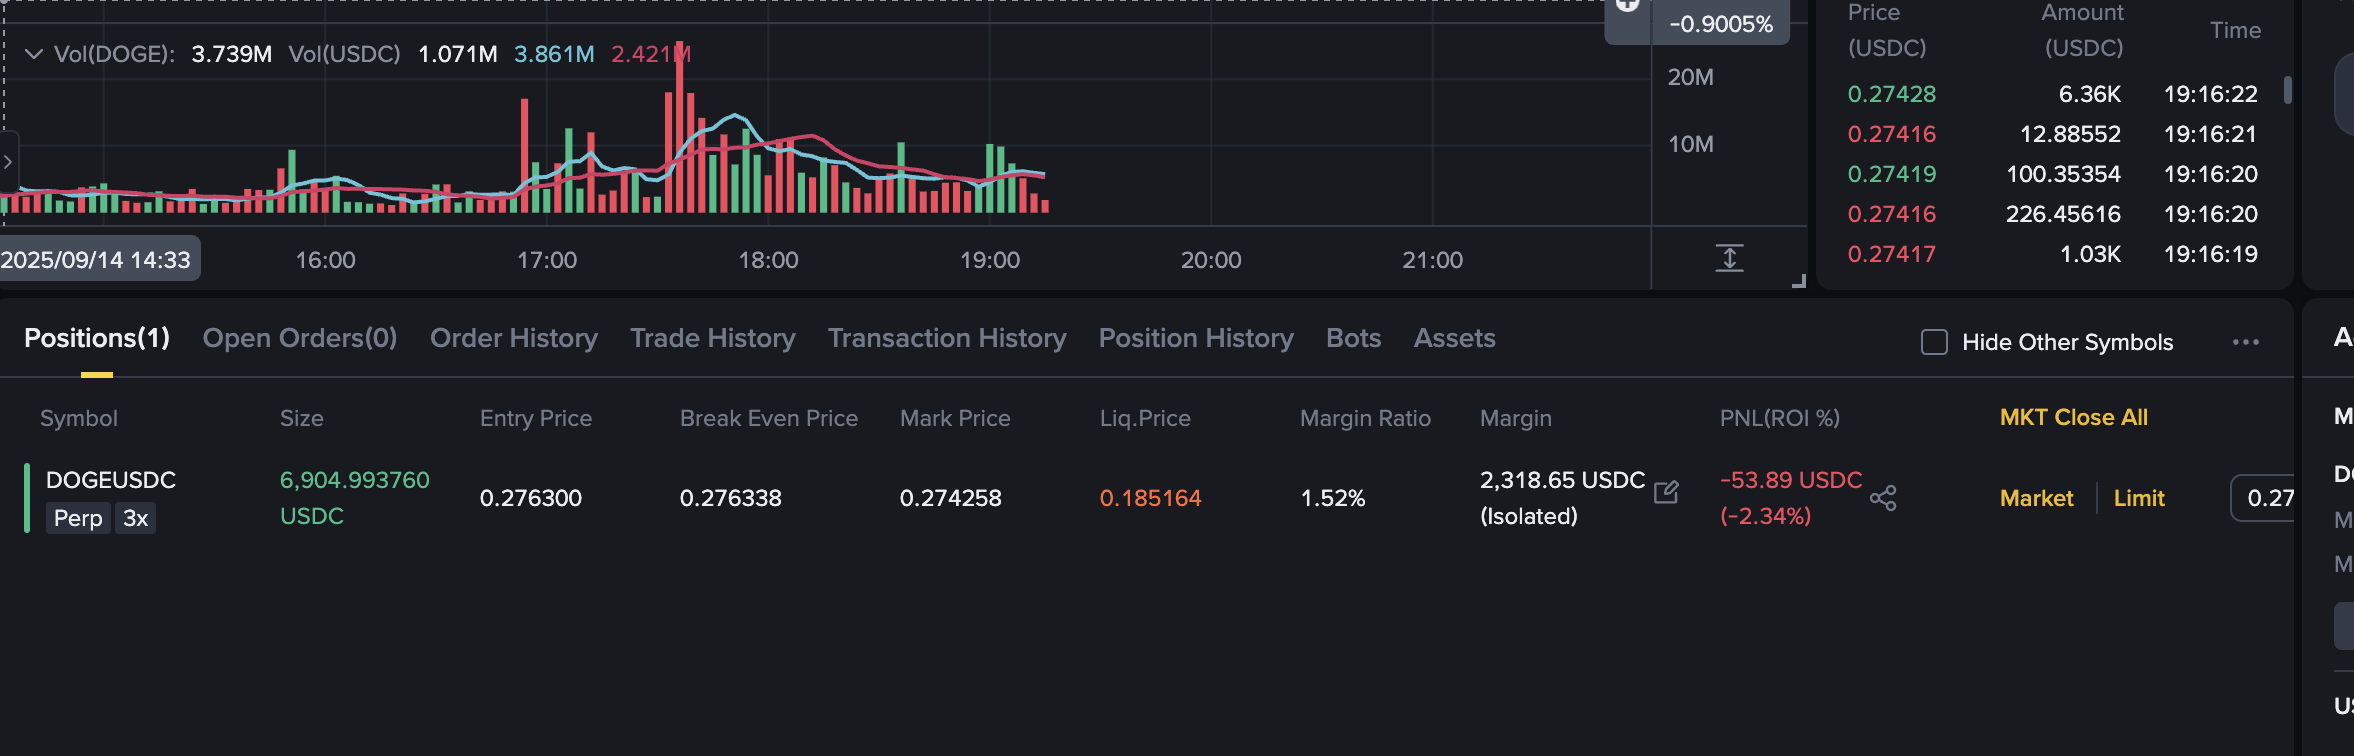Click the Vol(USDC) 1.071M value
The image size is (2354, 756).
tap(458, 54)
